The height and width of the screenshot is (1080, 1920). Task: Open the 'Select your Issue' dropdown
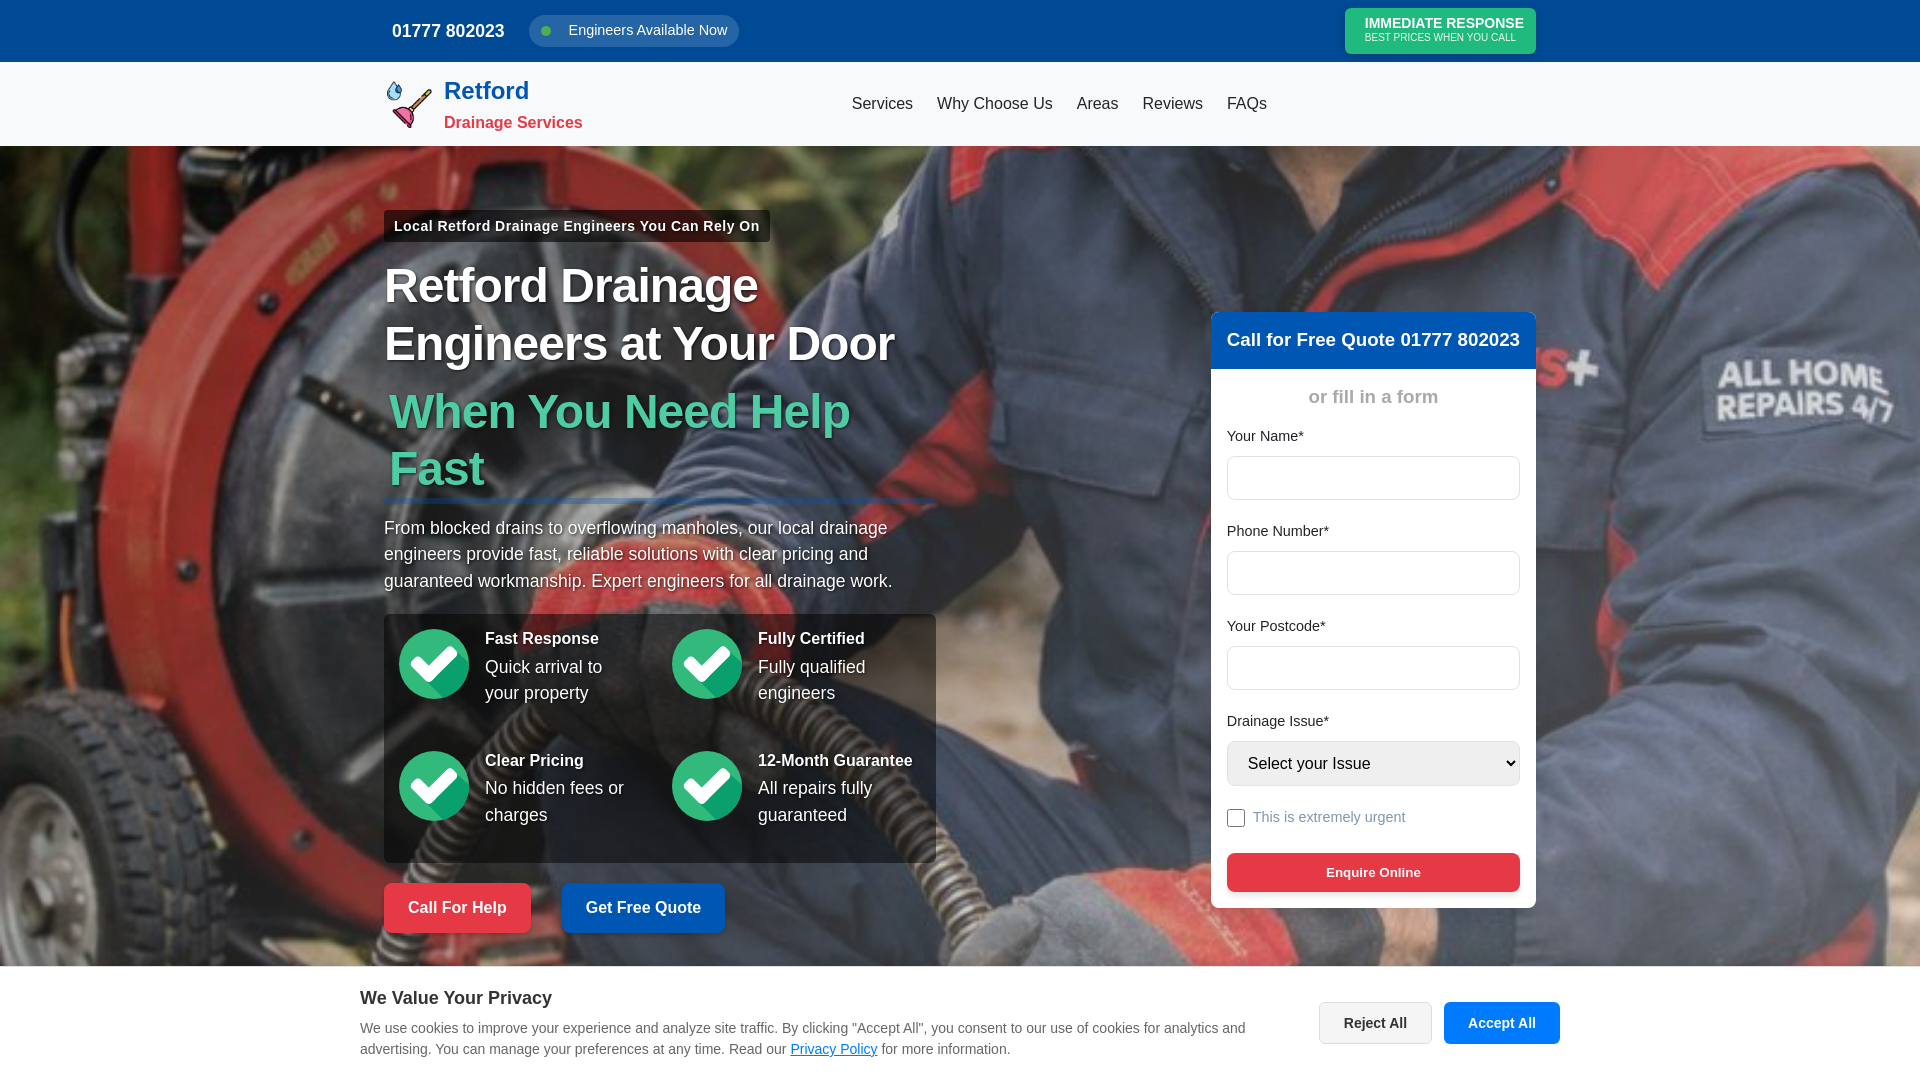(x=1373, y=763)
